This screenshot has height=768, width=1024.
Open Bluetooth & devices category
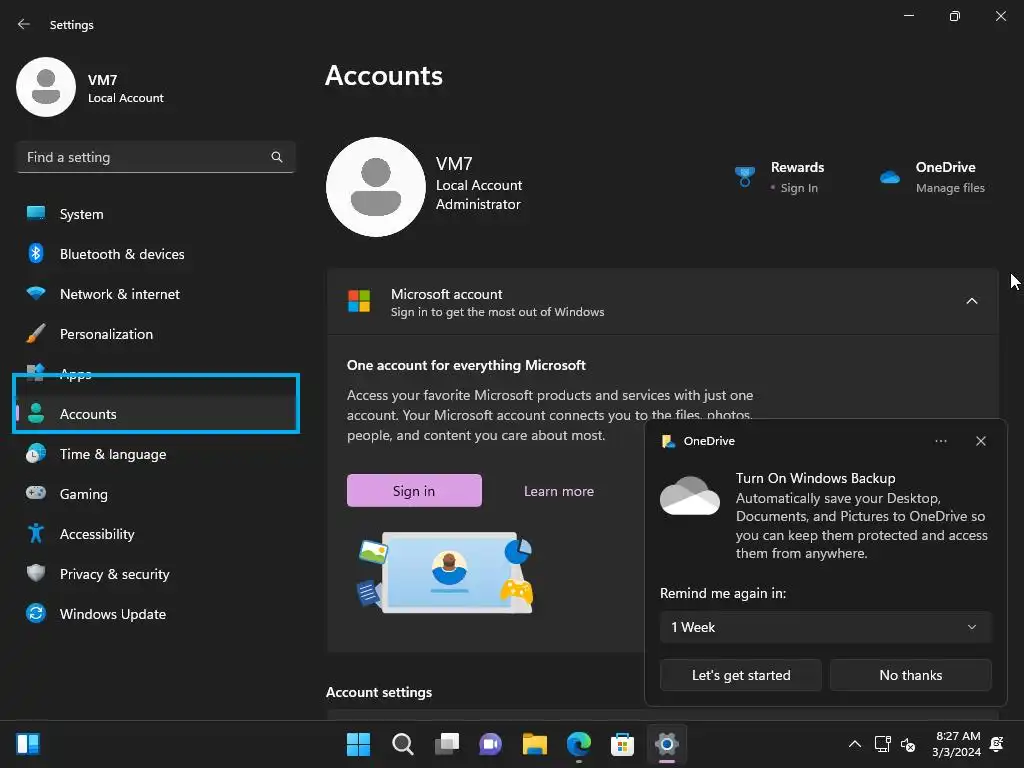155,253
